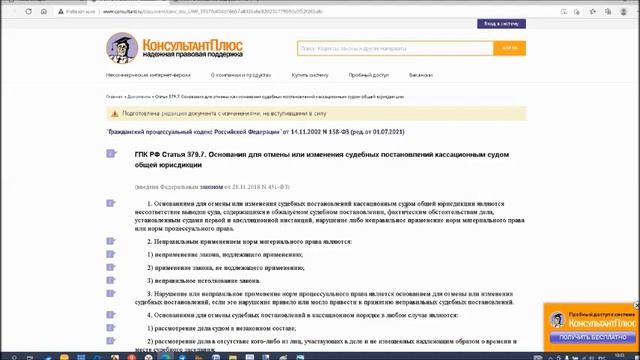
Task: Click the orange 'НАЙТИ' search button
Action: pos(509,48)
